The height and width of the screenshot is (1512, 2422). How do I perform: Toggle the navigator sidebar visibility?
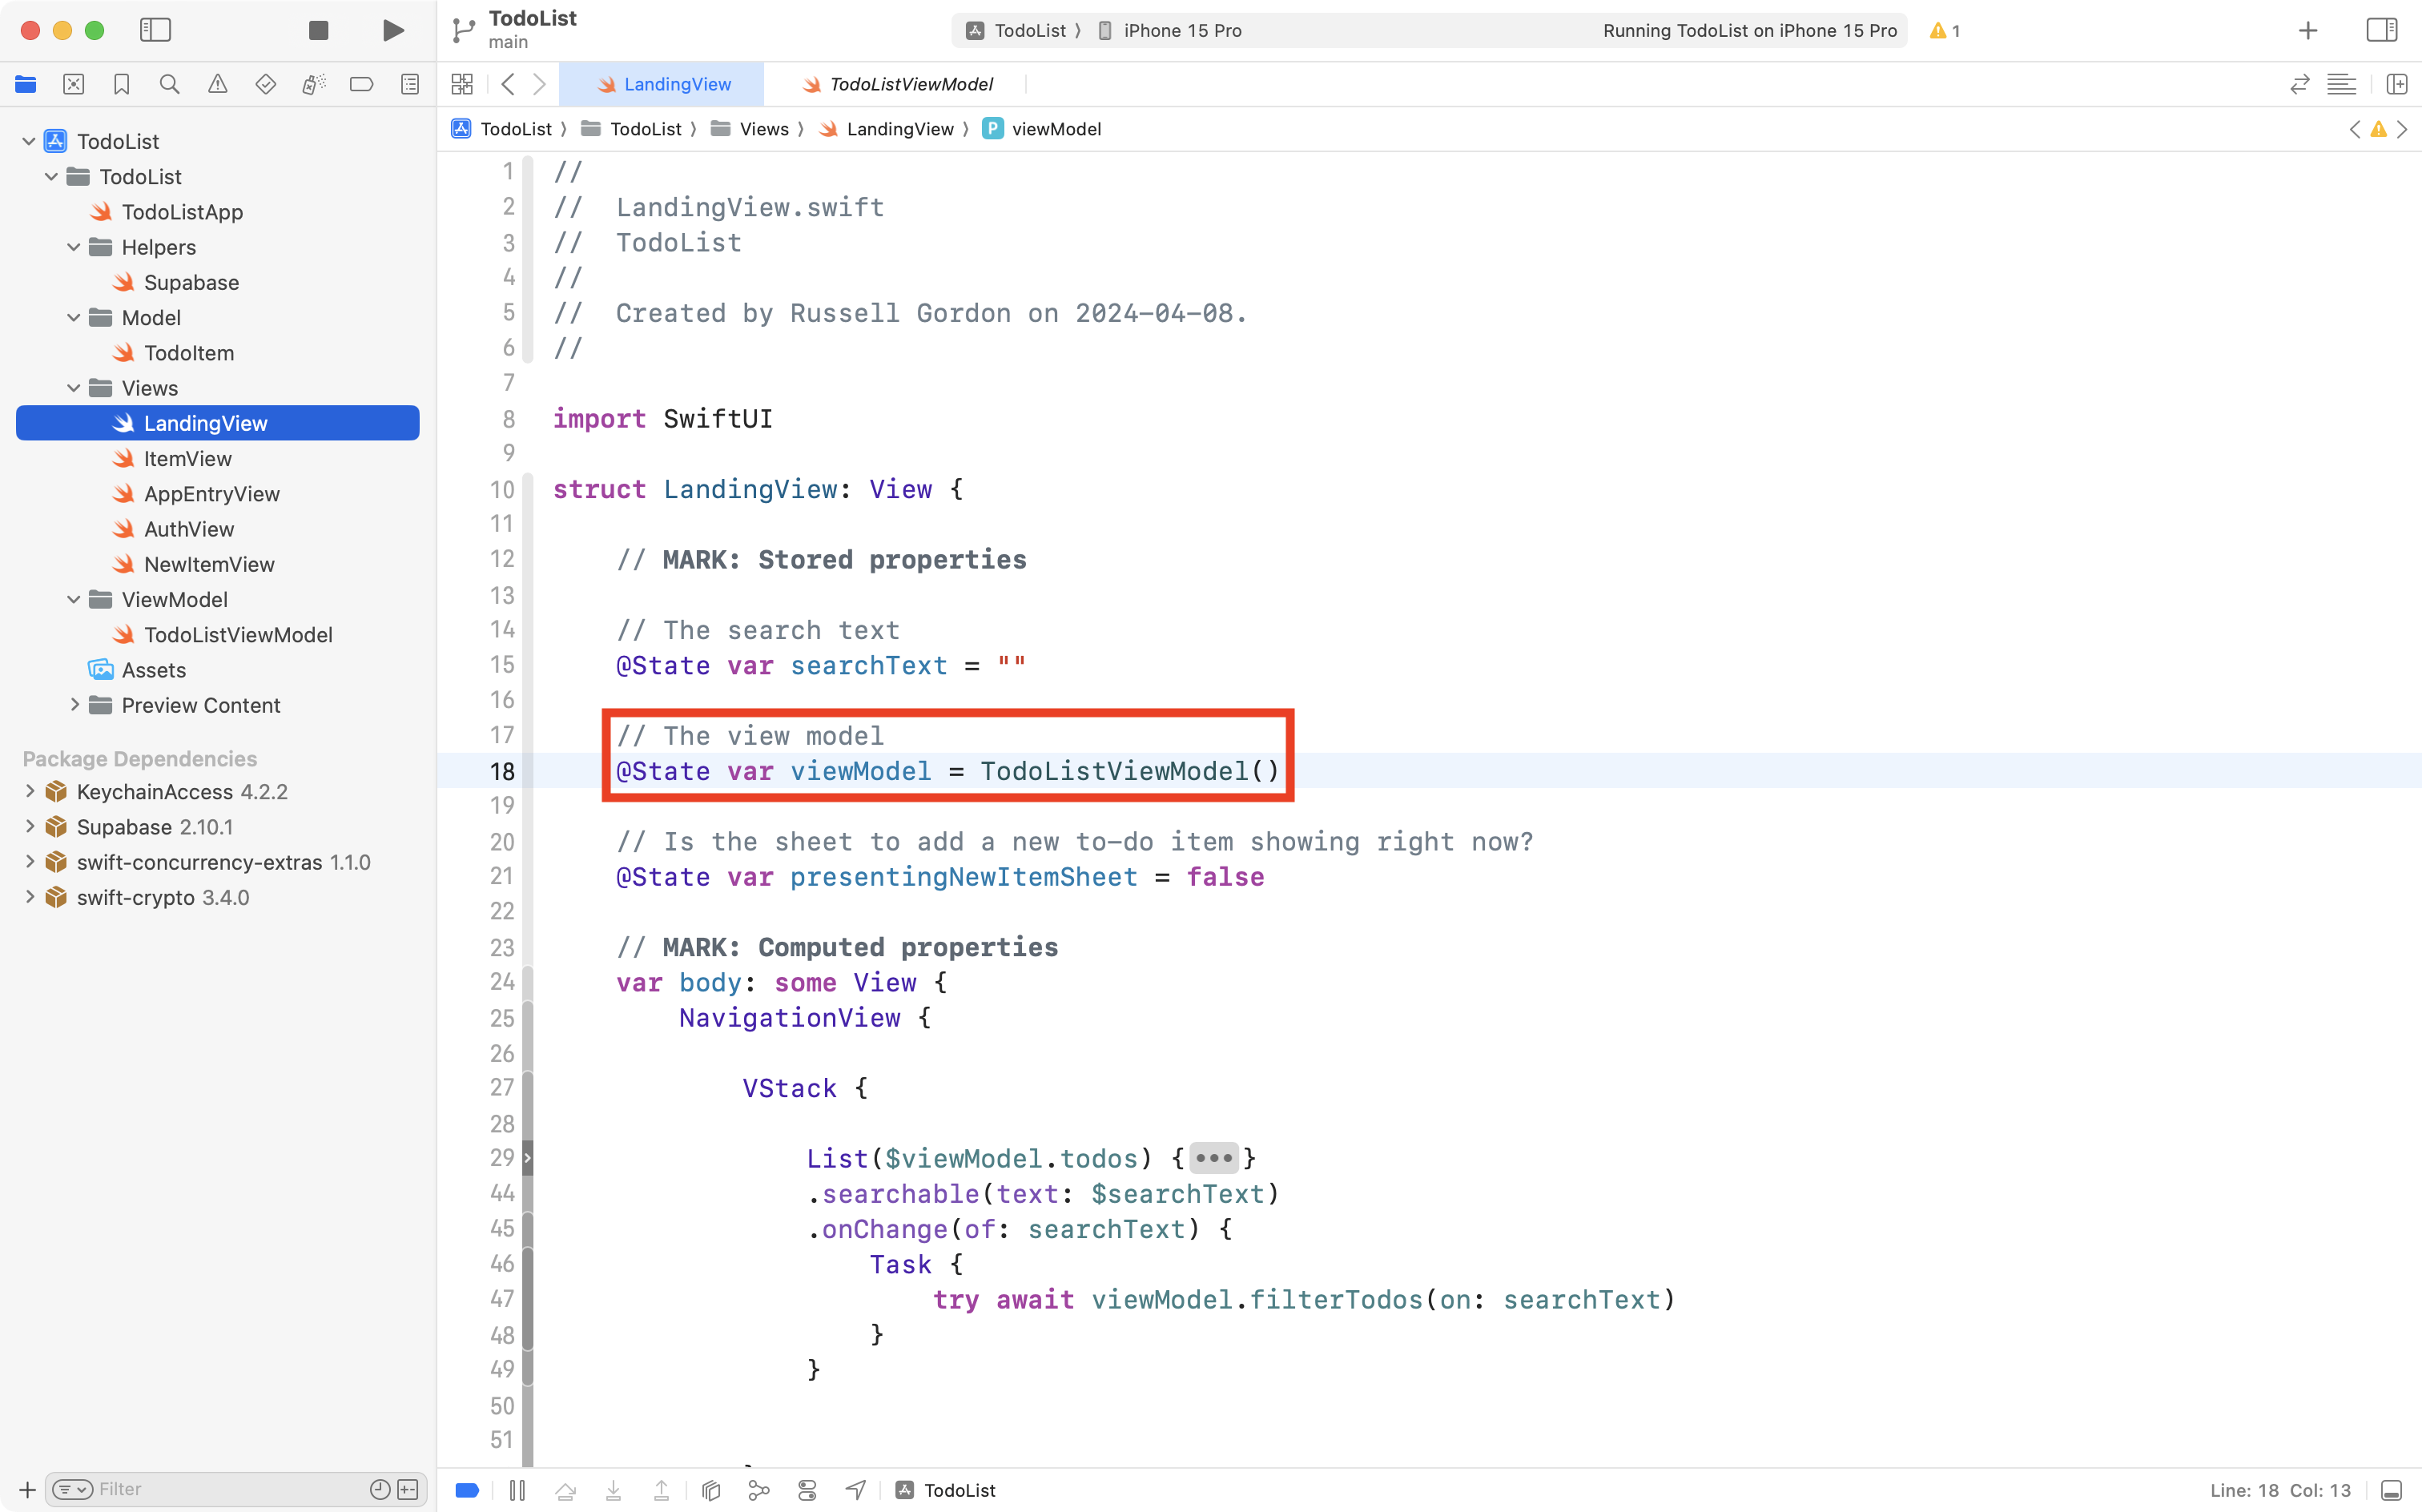point(156,30)
